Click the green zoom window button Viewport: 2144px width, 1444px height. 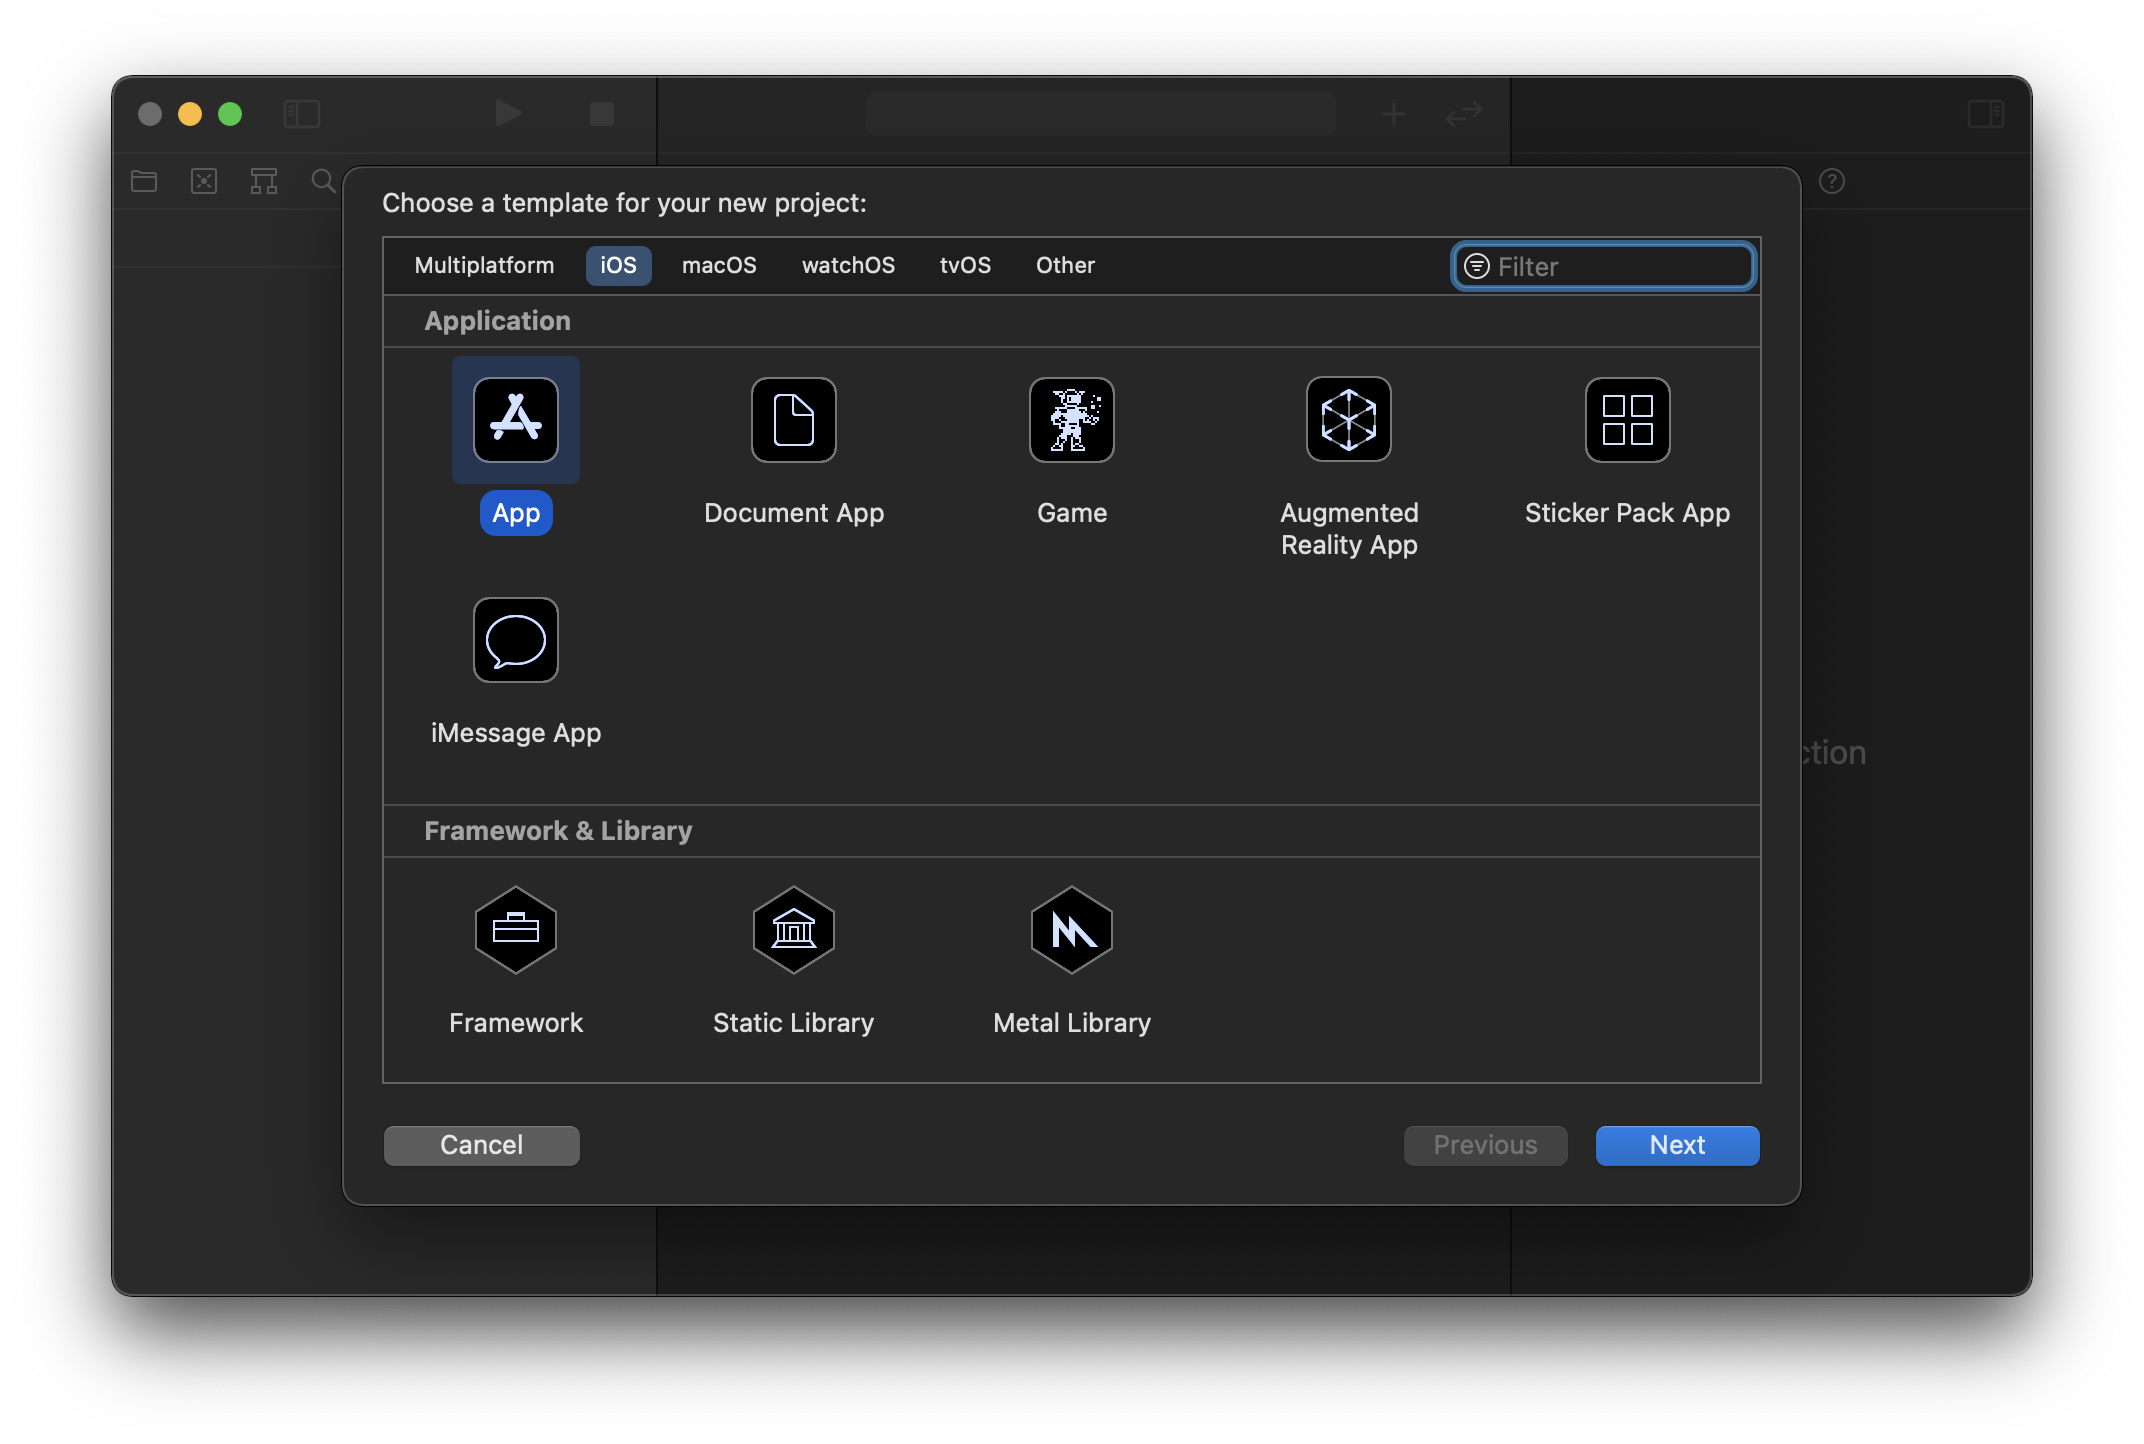[230, 114]
